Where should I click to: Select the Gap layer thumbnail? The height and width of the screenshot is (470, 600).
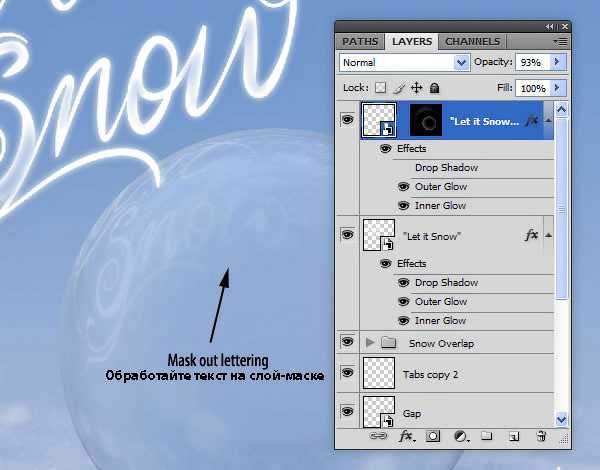pos(379,412)
